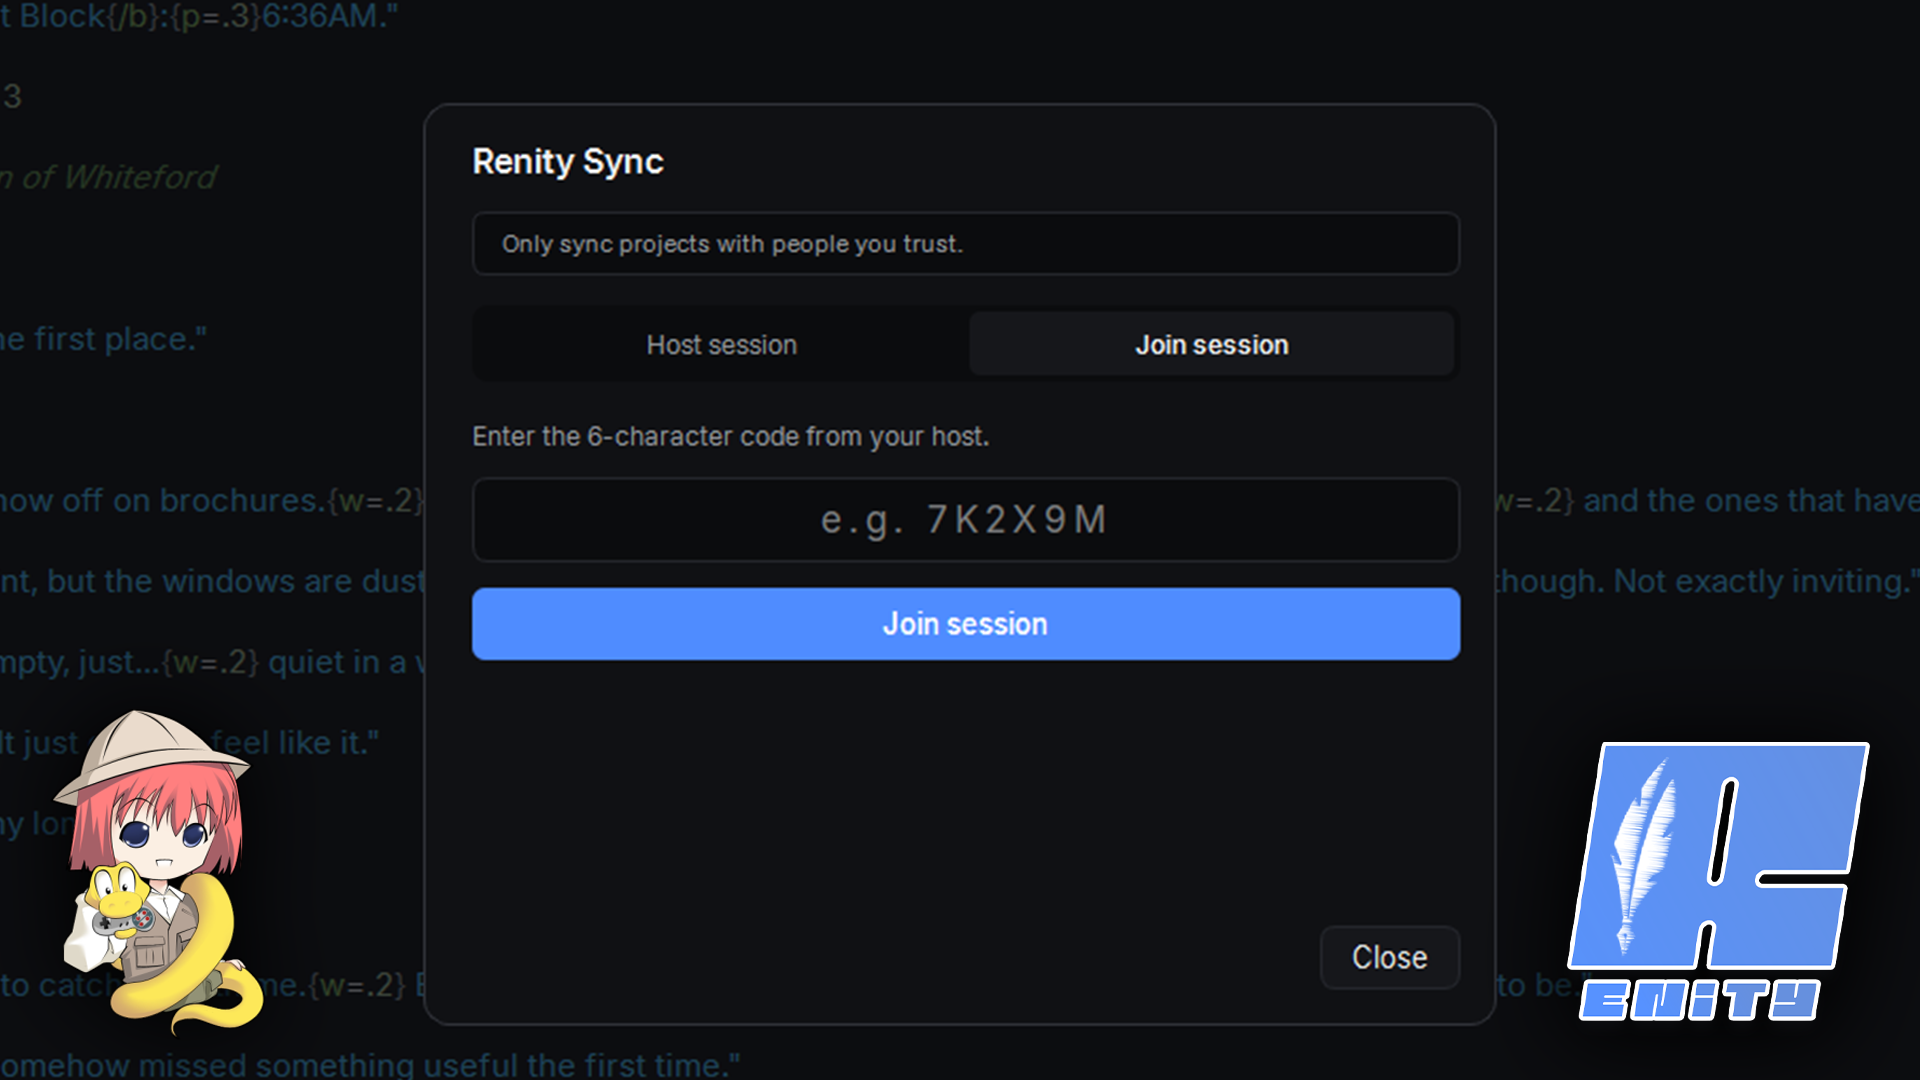The image size is (1920, 1080).
Task: Click the 'first place' dialogue line
Action: click(103, 339)
